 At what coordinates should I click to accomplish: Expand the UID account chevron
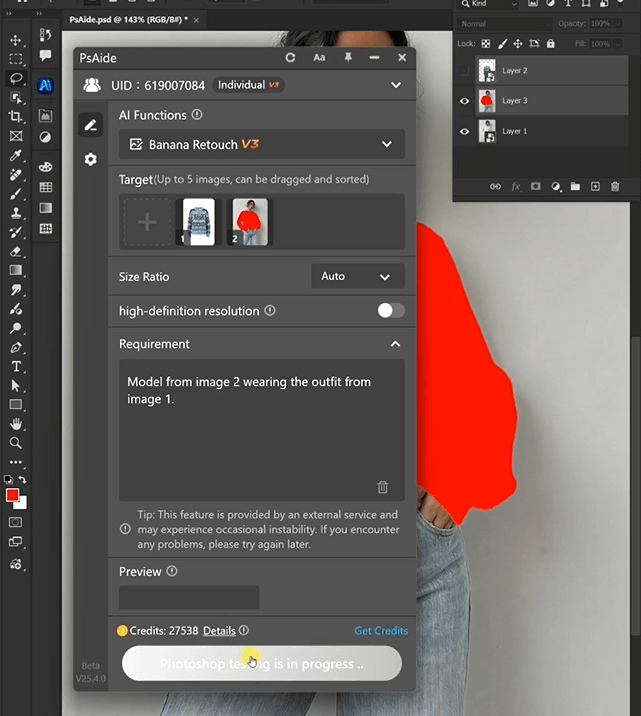coord(396,85)
